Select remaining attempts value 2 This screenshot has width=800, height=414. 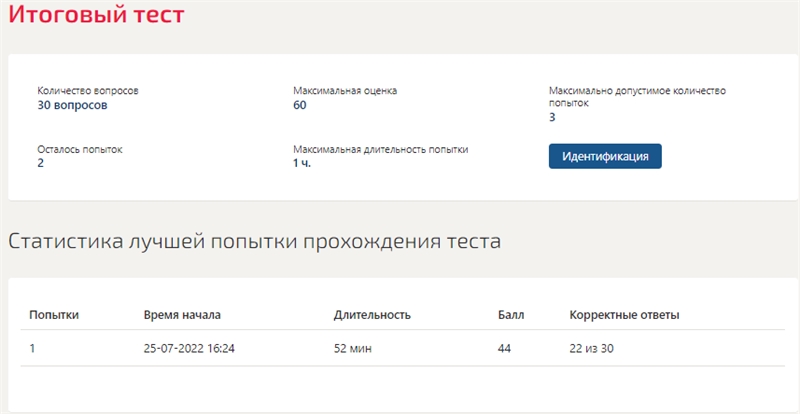(x=40, y=164)
